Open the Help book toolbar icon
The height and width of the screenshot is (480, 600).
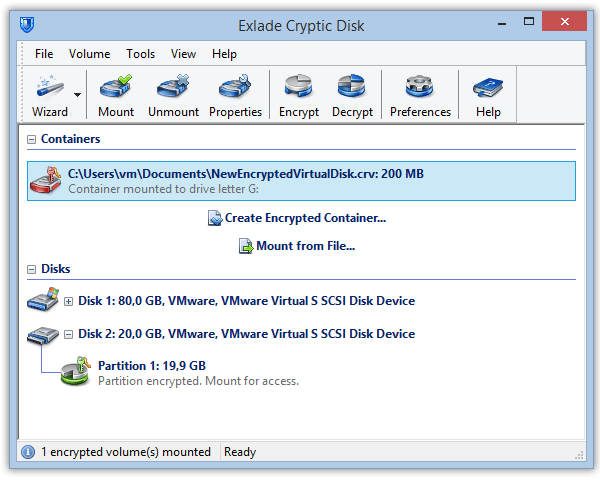click(x=488, y=95)
